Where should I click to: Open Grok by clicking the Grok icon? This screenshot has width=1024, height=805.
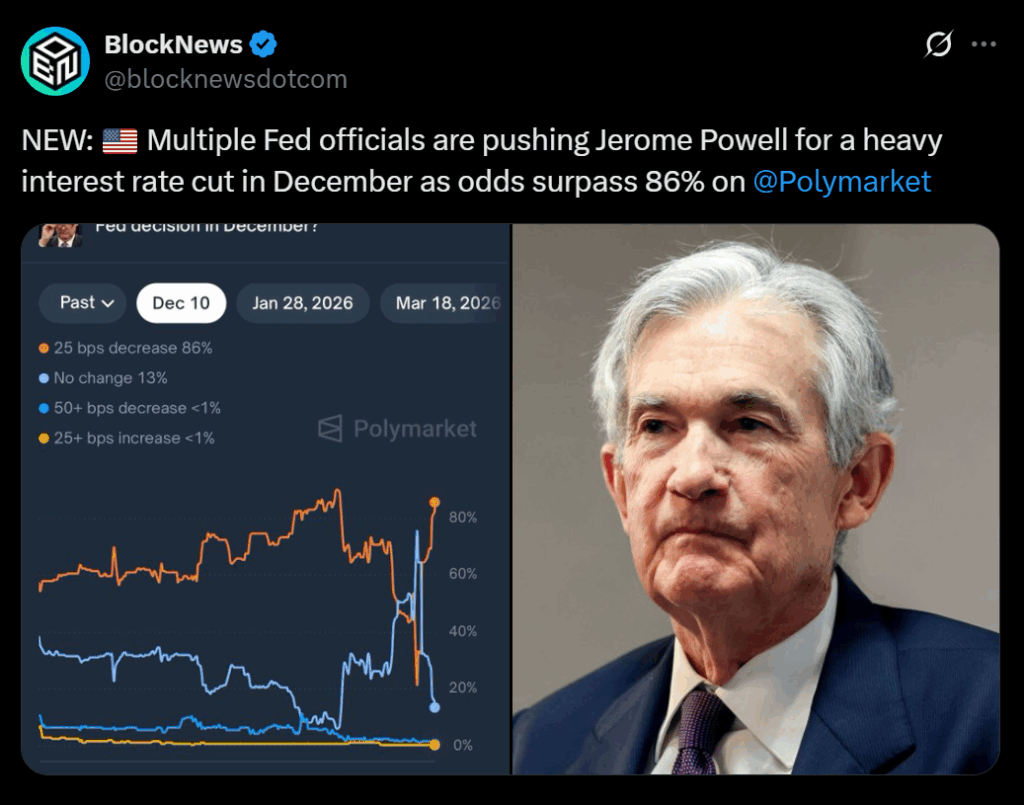(x=936, y=43)
